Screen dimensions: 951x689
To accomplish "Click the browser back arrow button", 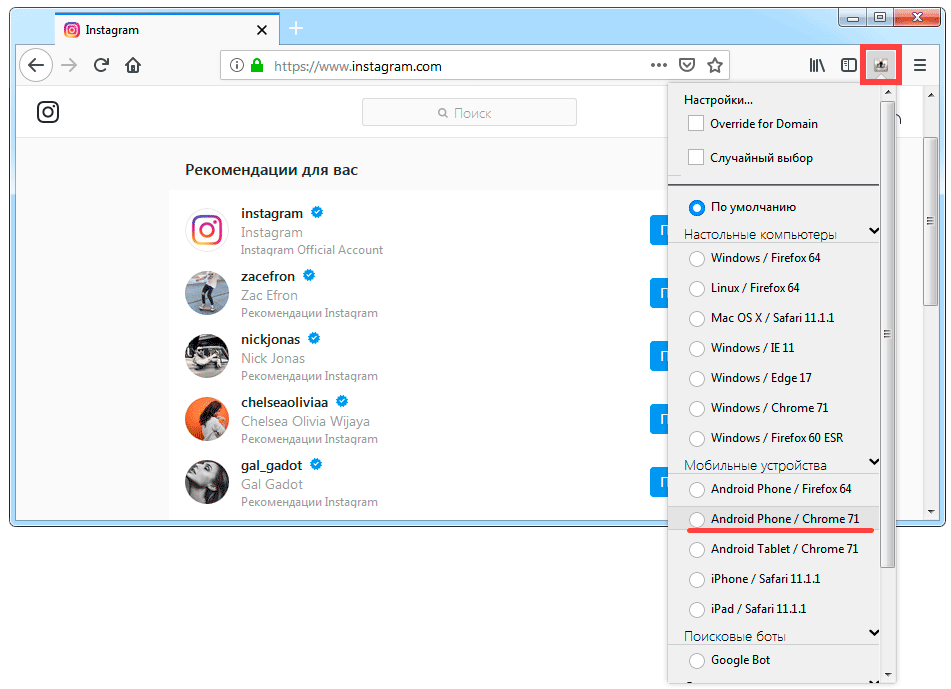I will click(36, 66).
